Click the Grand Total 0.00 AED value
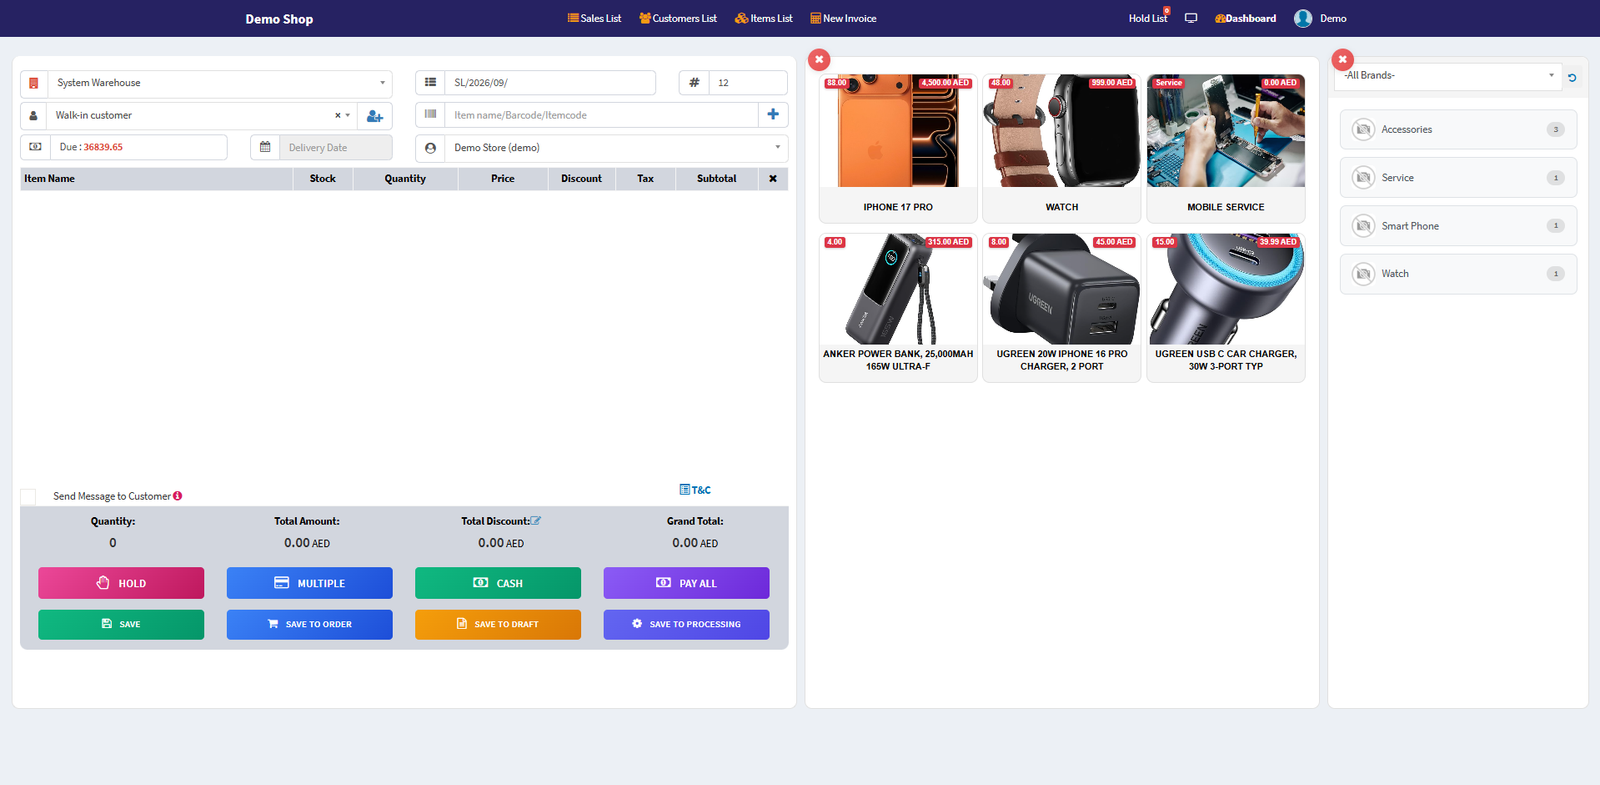The width and height of the screenshot is (1600, 785). click(x=695, y=543)
